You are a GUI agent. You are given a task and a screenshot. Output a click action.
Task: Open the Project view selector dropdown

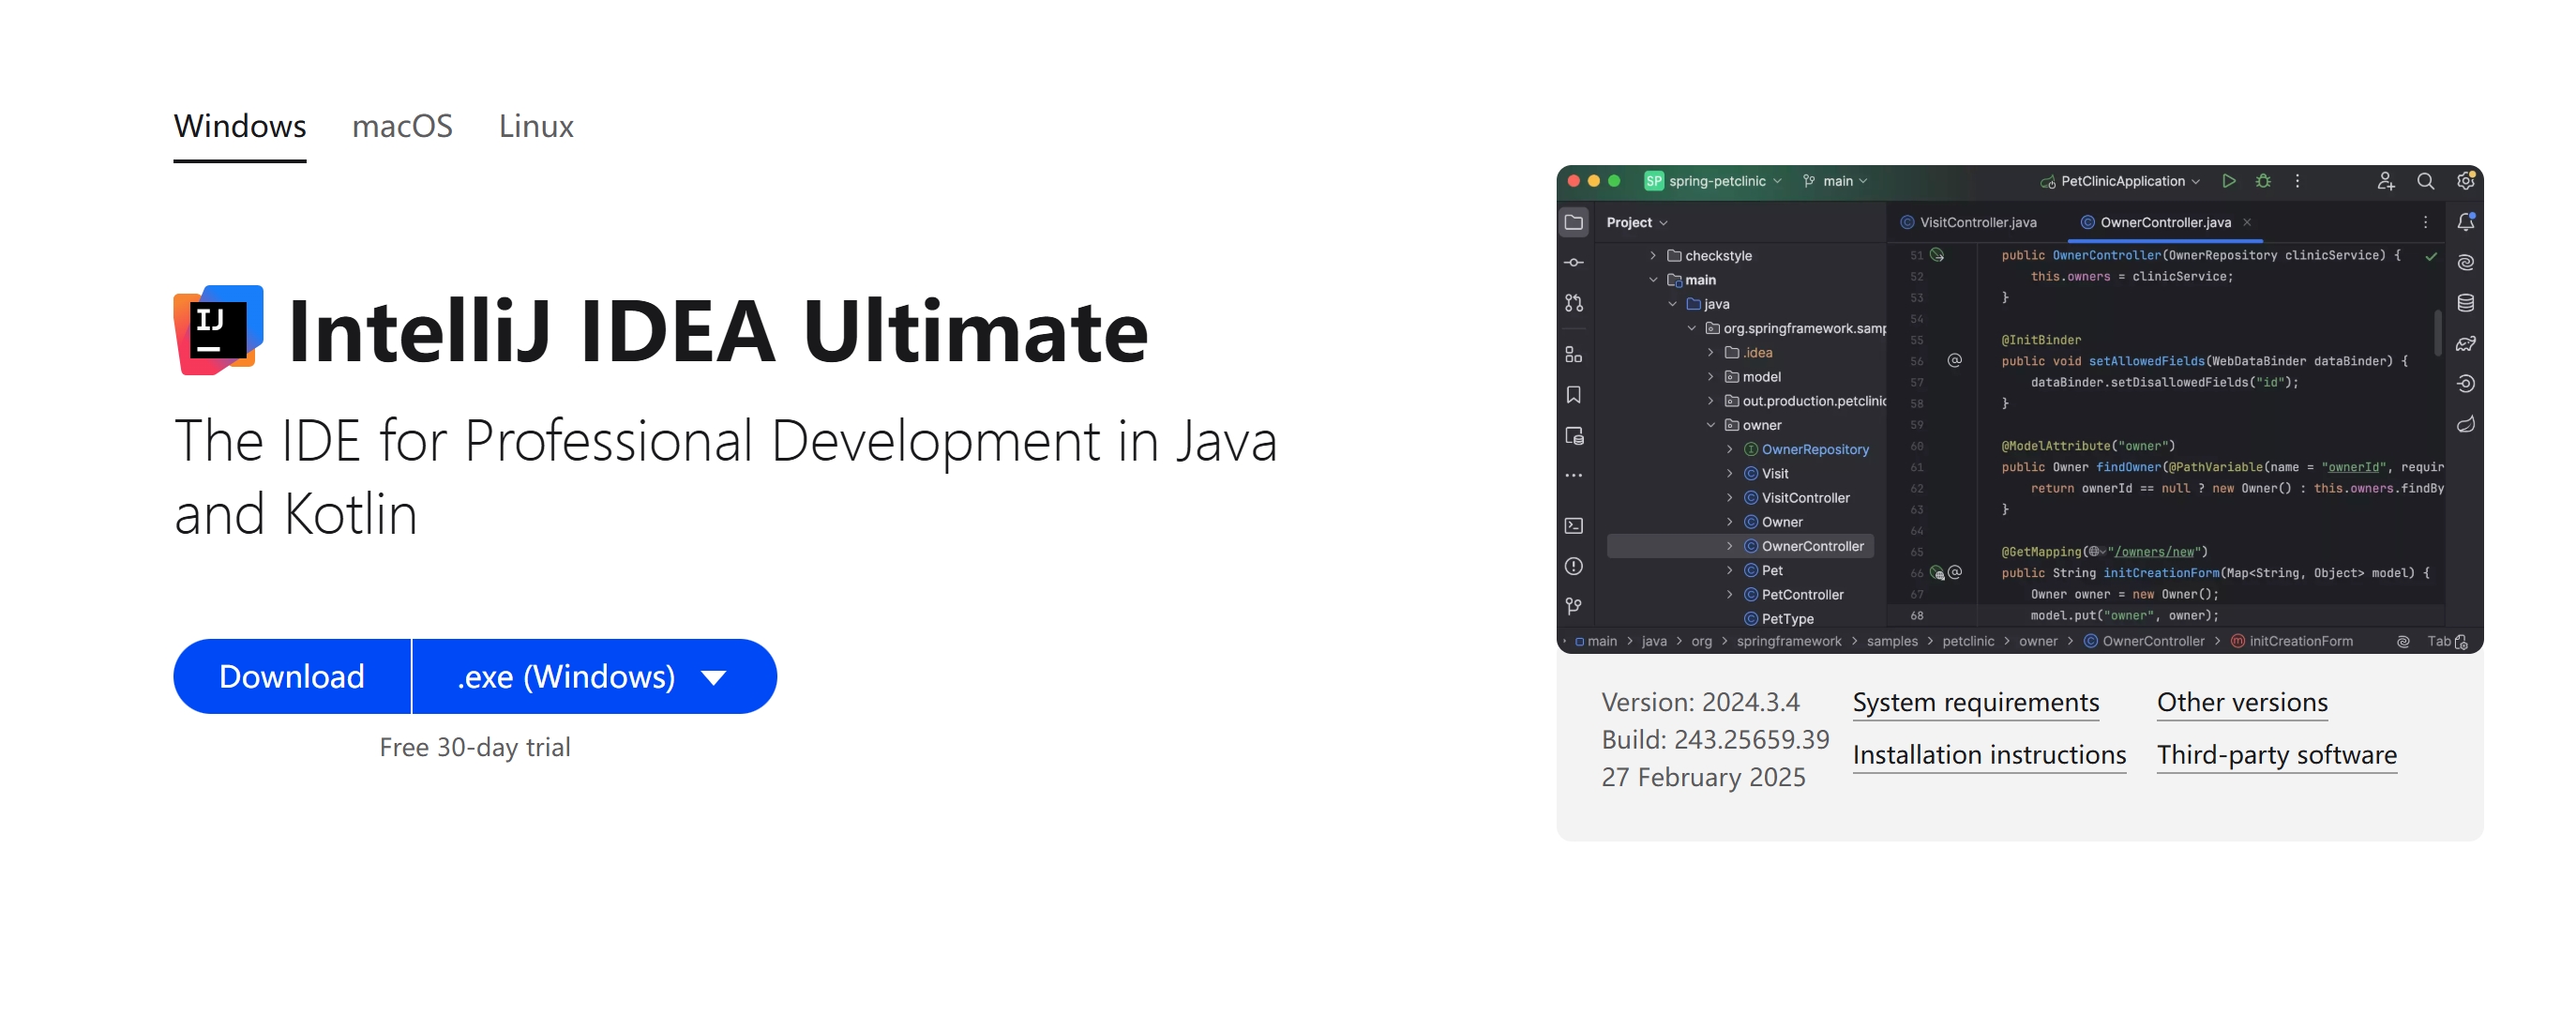(x=1637, y=222)
